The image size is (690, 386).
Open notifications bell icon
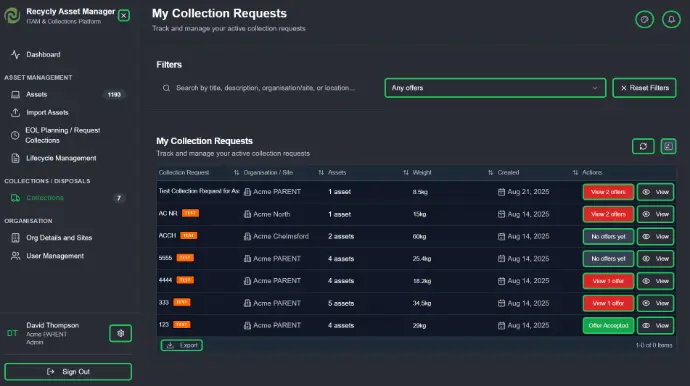pos(671,19)
